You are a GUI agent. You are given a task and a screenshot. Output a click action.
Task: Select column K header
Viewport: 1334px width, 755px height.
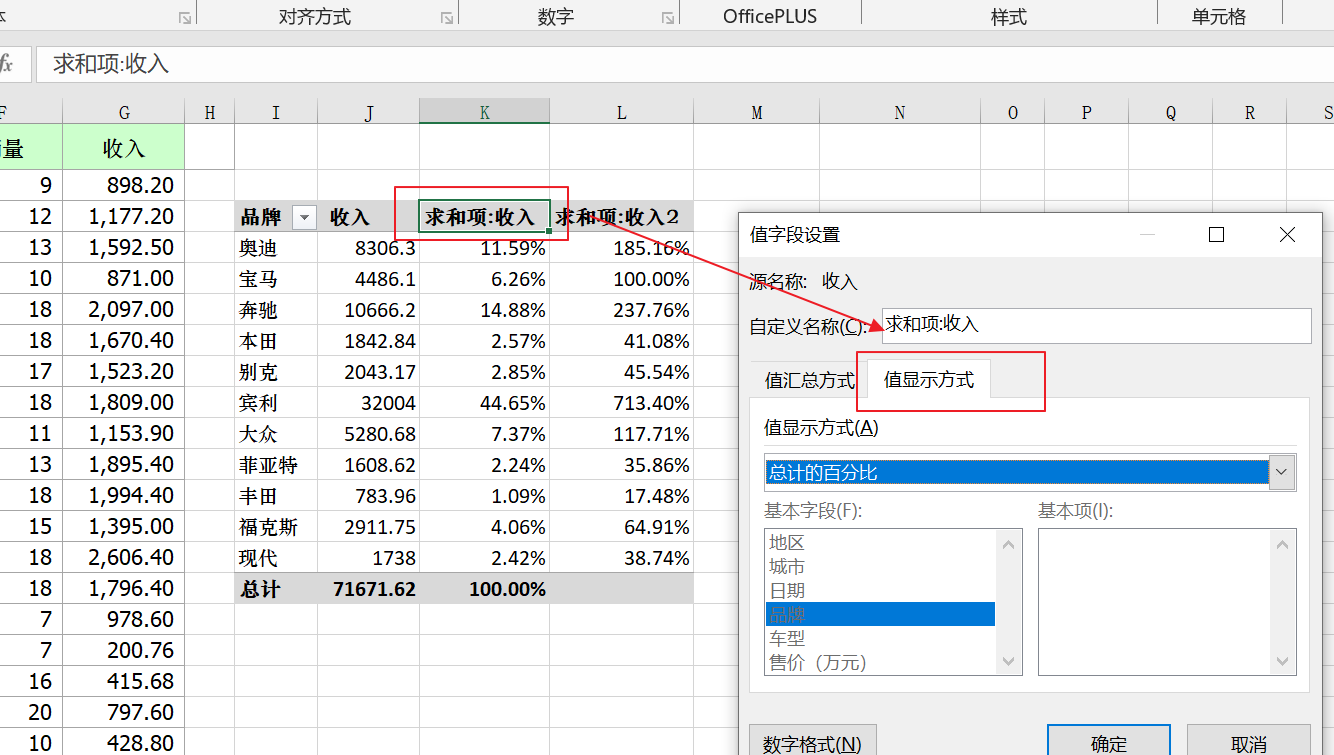(485, 112)
